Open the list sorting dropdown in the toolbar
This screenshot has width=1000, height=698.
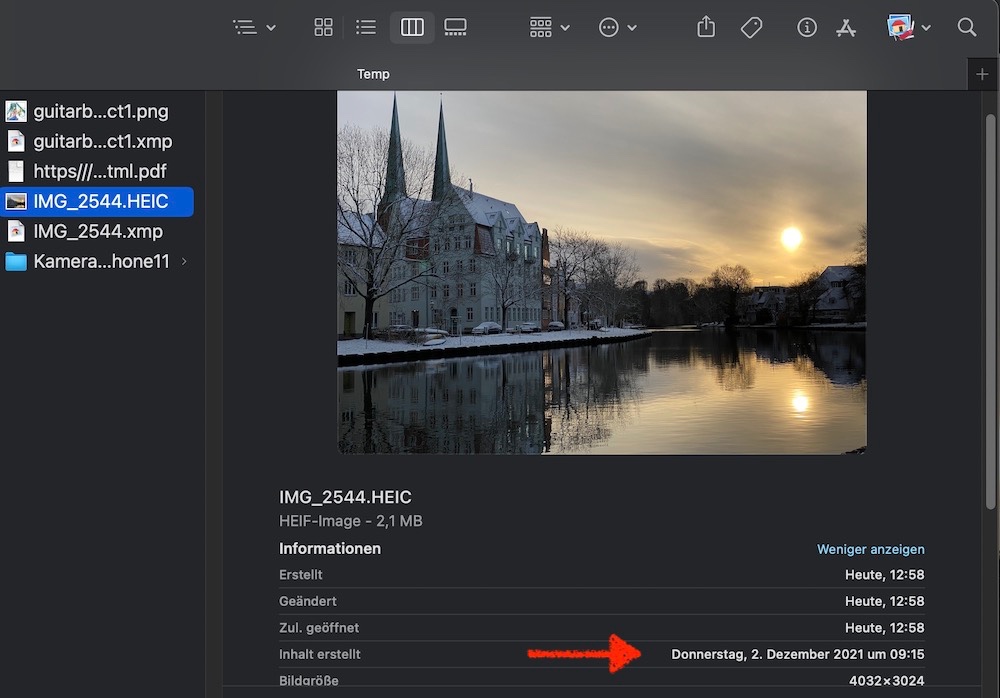tap(254, 28)
